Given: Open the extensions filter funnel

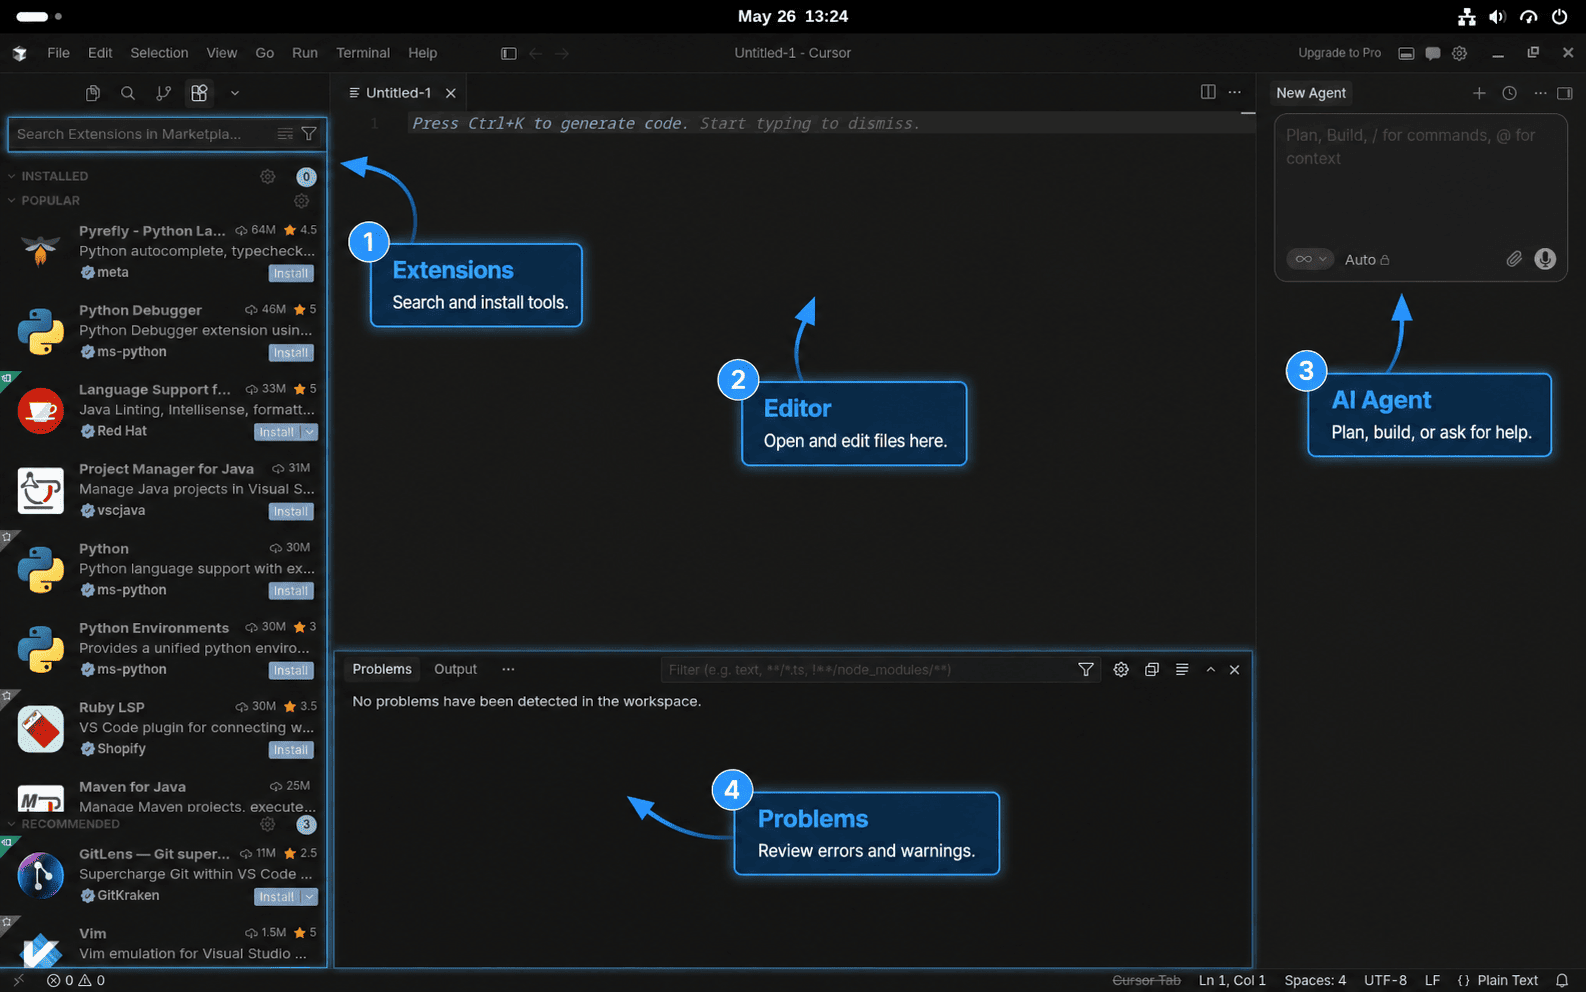Looking at the screenshot, I should coord(309,134).
